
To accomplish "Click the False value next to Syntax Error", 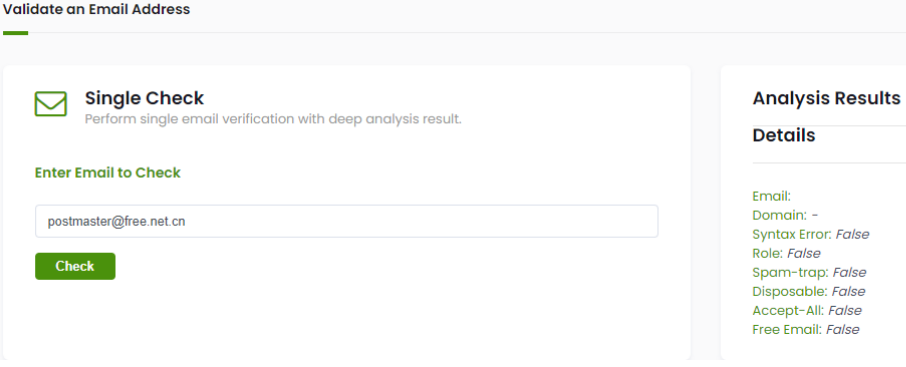I will [x=852, y=235].
